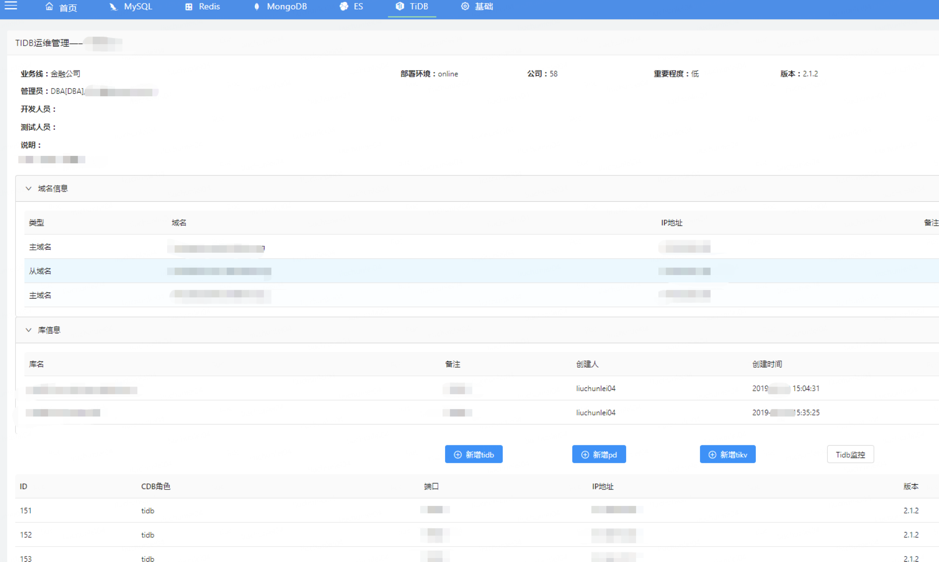Click the 业务线 金融公司 text
Viewport: 939px width, 562px height.
tap(50, 74)
